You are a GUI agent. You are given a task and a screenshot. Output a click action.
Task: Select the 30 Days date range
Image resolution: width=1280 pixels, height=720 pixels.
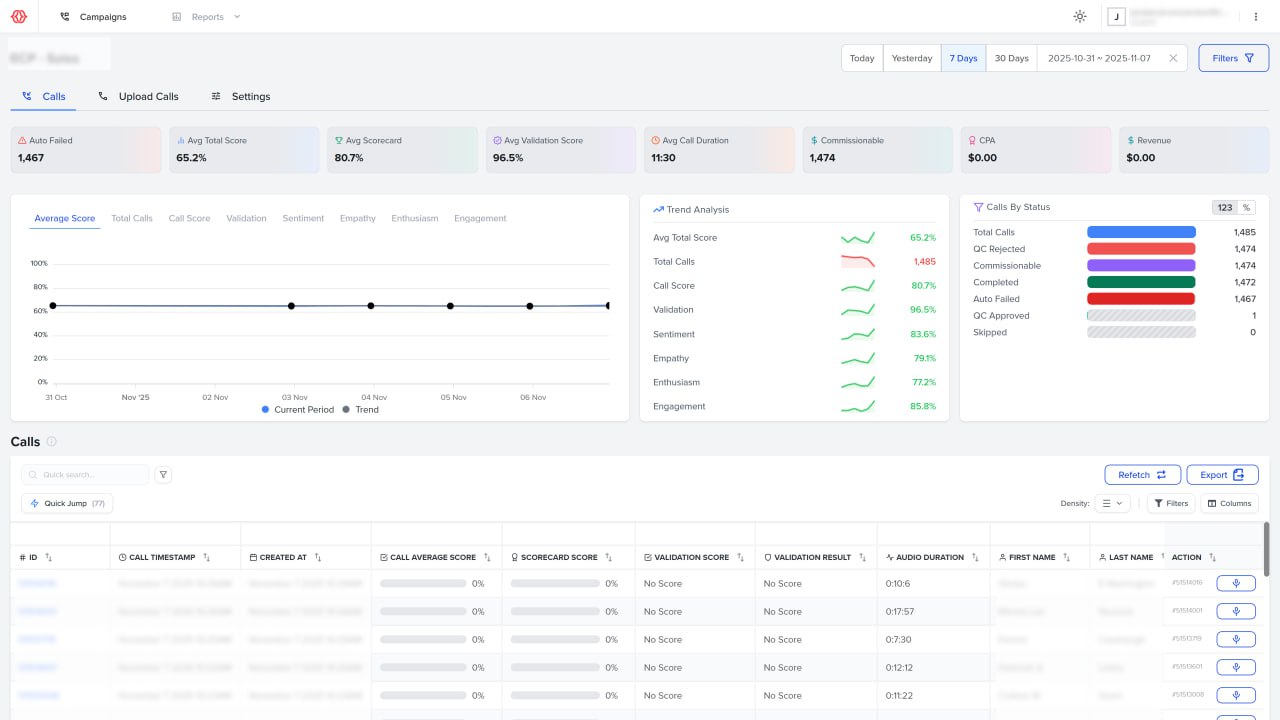pyautogui.click(x=1012, y=58)
